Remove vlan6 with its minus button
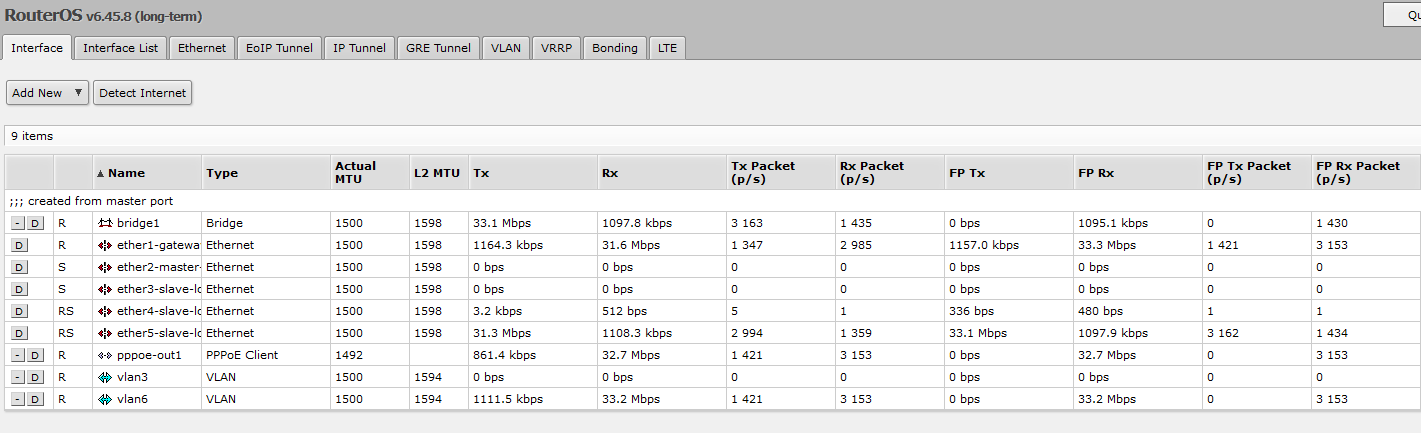1421x433 pixels. (x=18, y=399)
